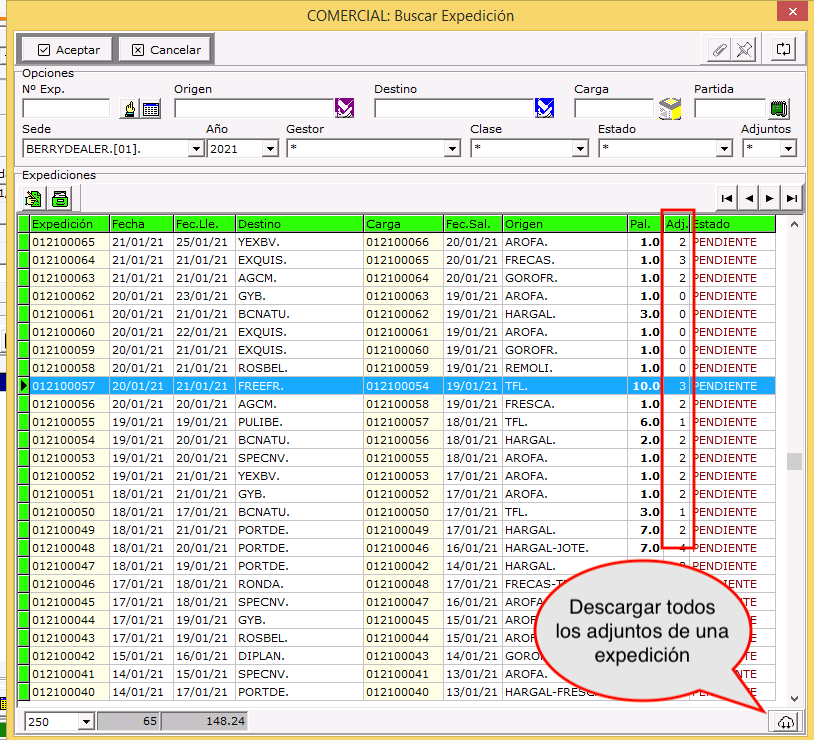Go to the last record in navigation
The height and width of the screenshot is (740, 814).
tap(791, 198)
